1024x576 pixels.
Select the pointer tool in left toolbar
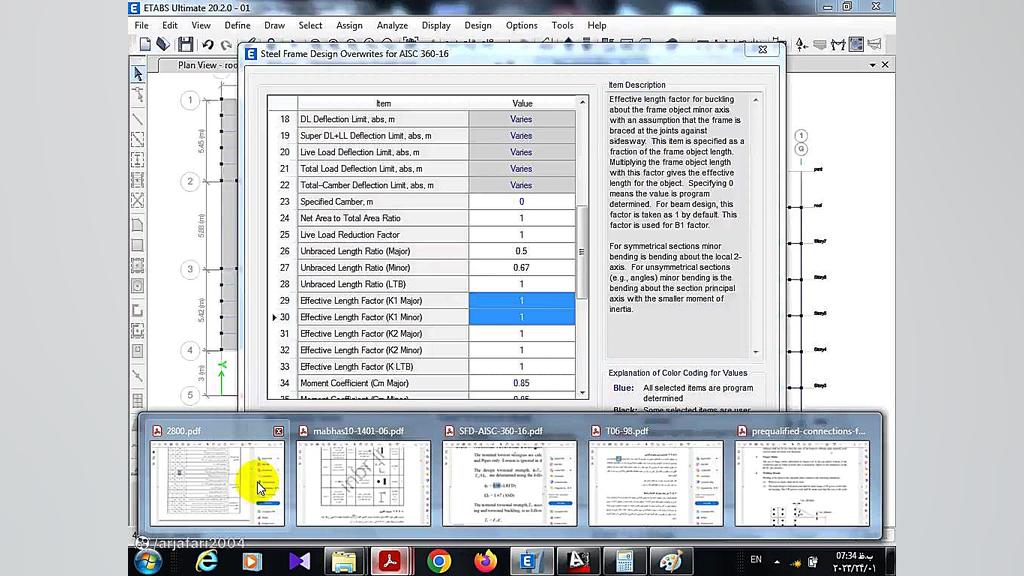(138, 74)
